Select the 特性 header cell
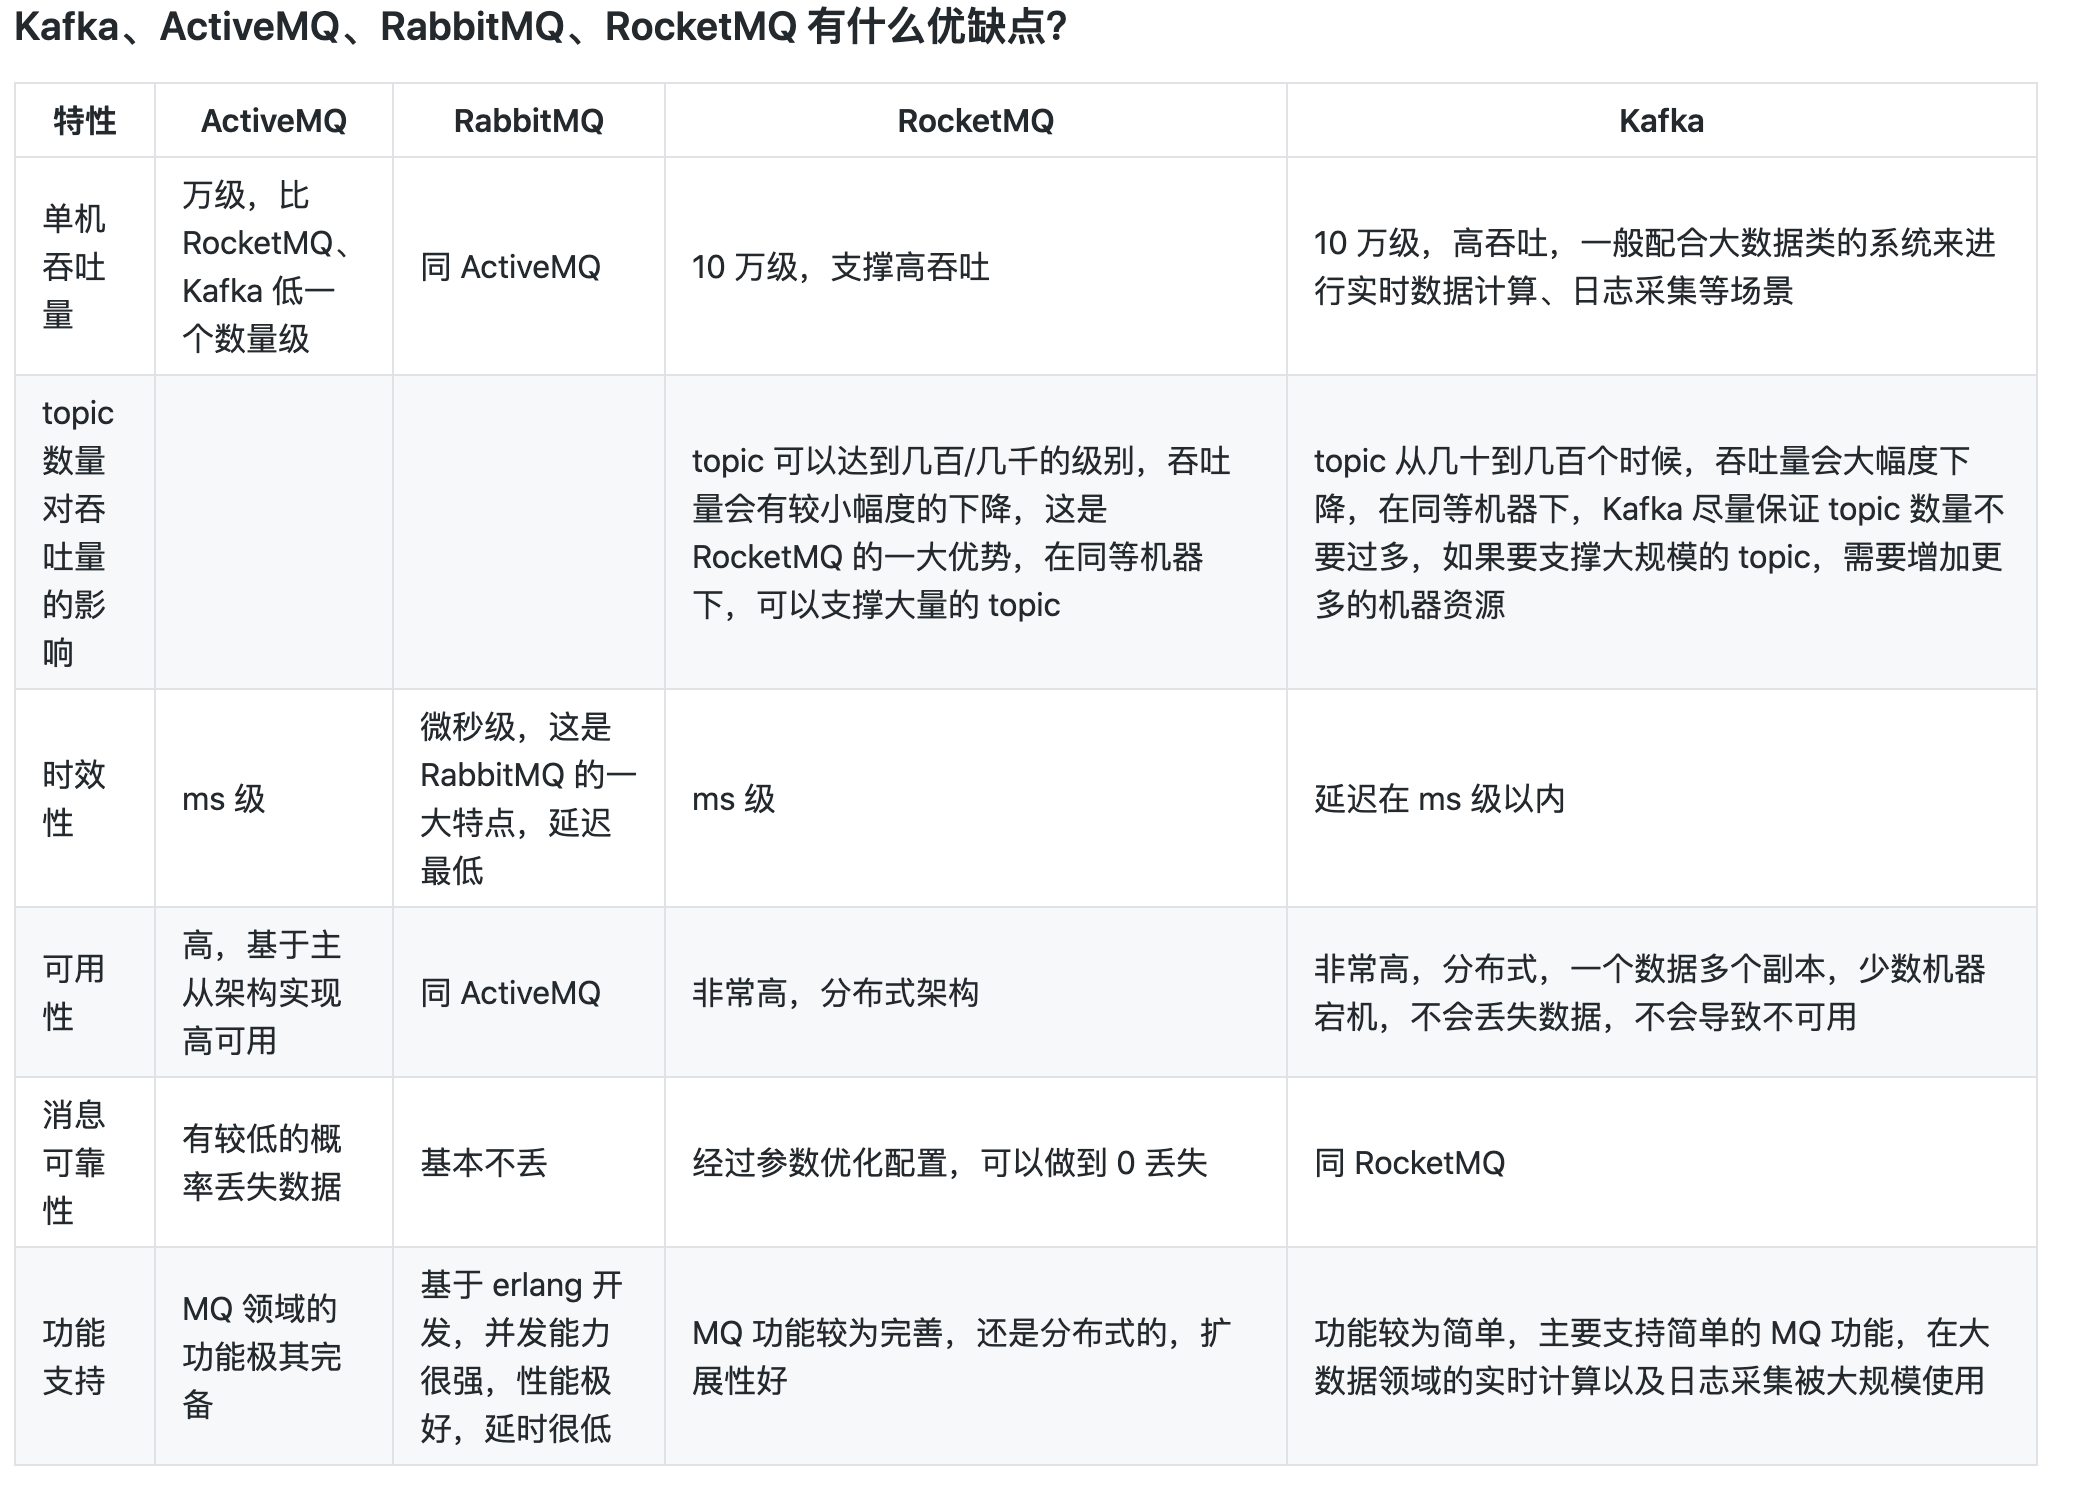This screenshot has height=1490, width=2074. coord(84,120)
